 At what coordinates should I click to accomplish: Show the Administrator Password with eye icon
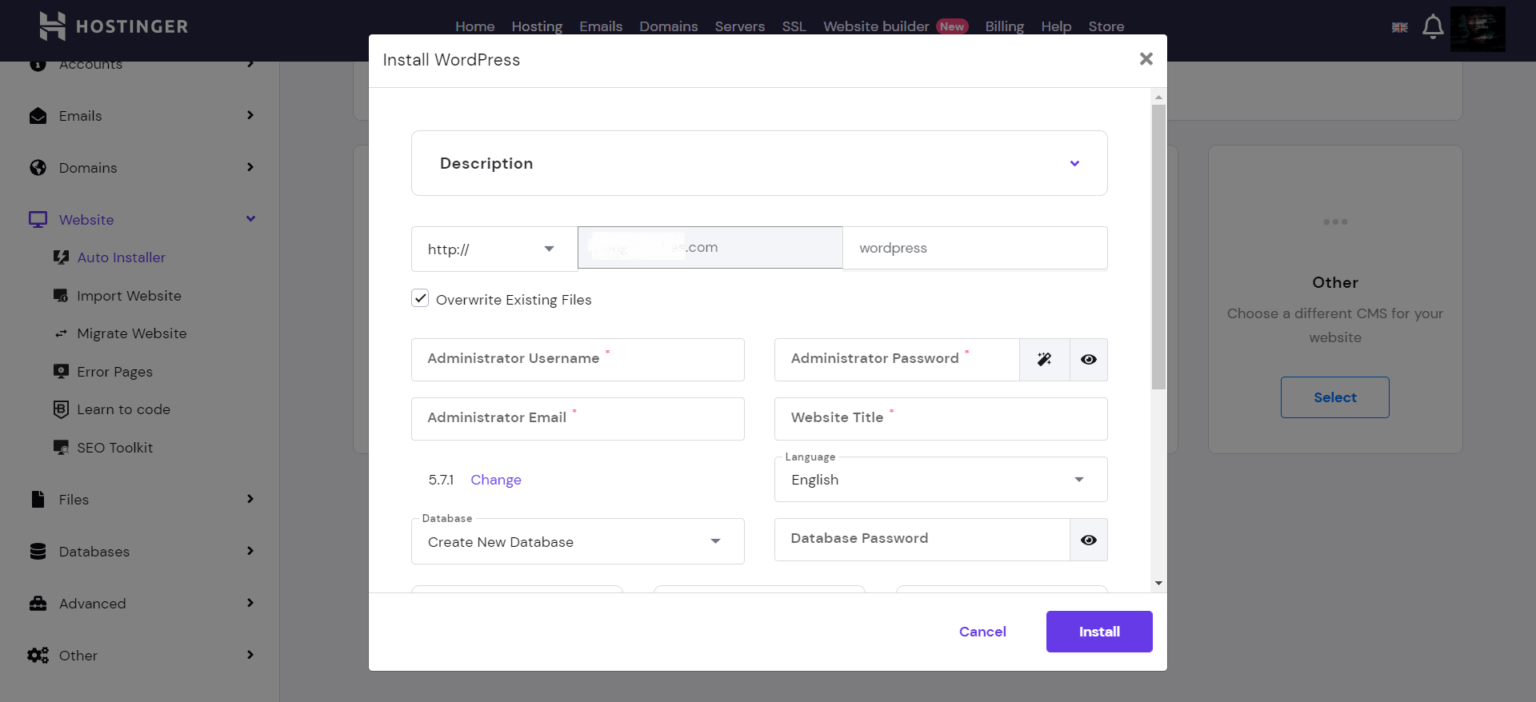1088,359
